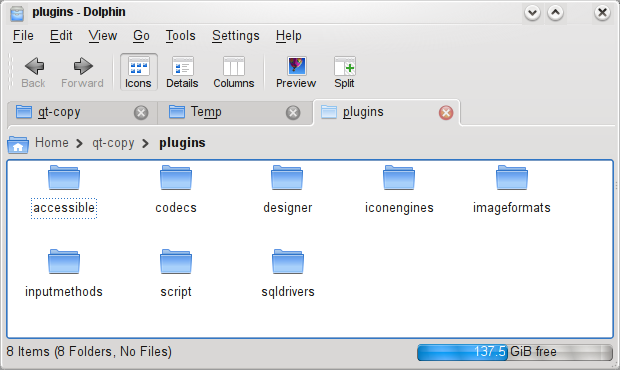Click the iconengines folder name label
The height and width of the screenshot is (370, 620).
399,208
